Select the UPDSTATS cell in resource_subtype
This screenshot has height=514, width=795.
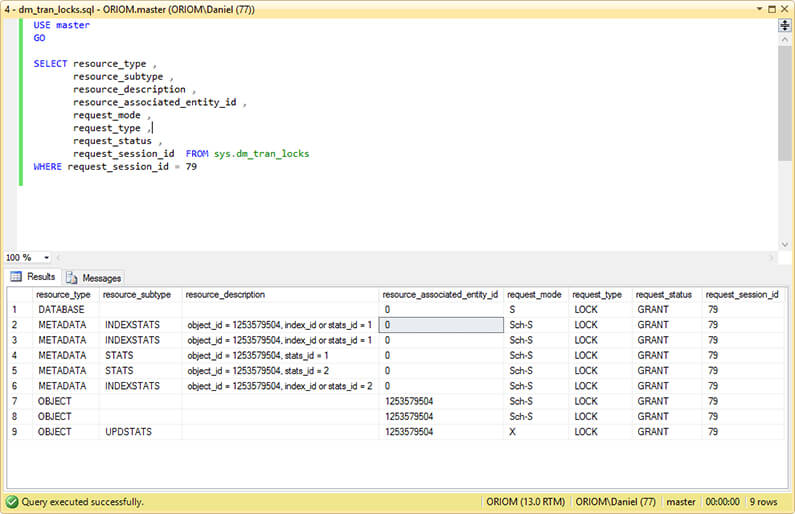click(128, 432)
